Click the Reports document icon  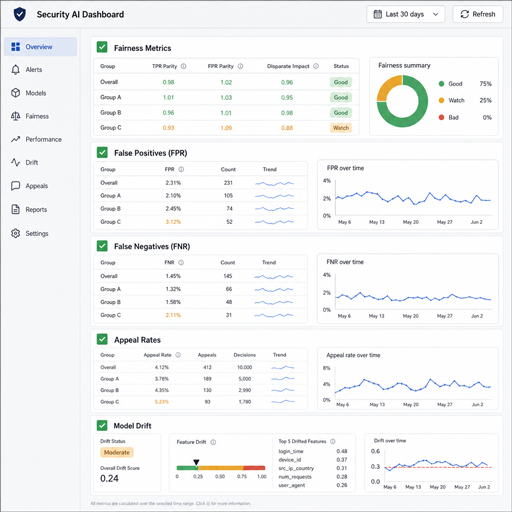[15, 209]
